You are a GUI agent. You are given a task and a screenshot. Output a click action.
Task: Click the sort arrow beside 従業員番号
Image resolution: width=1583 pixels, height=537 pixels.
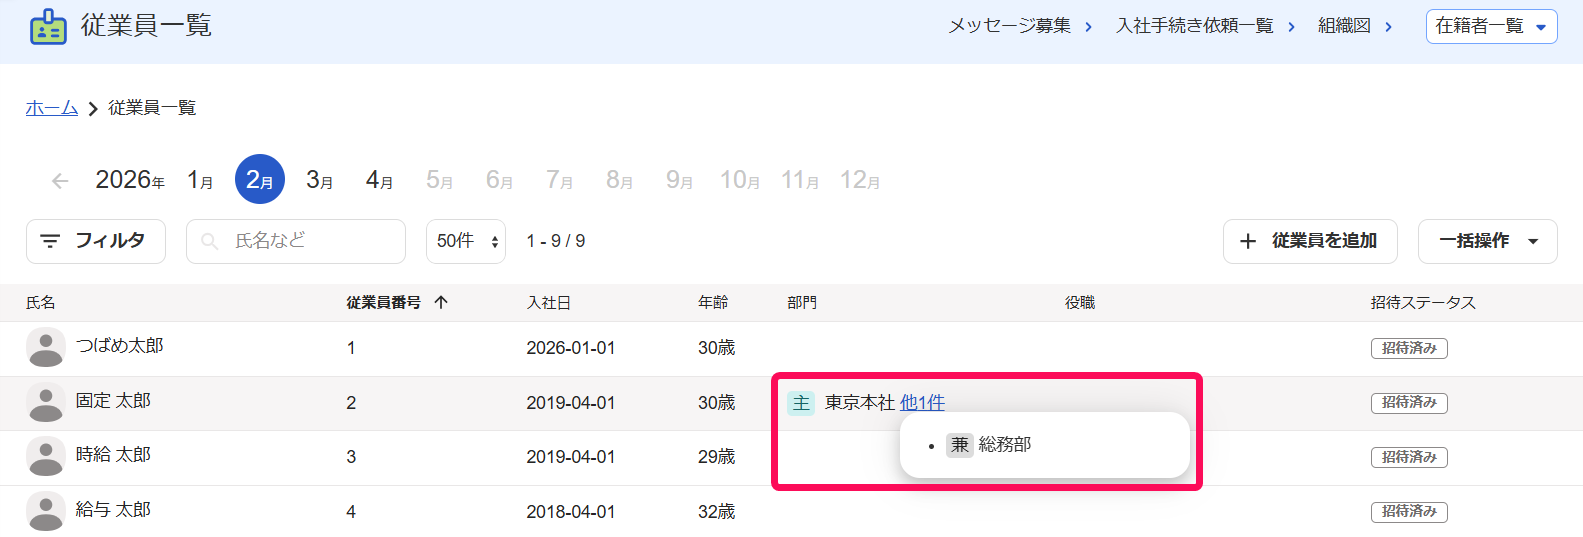point(441,302)
